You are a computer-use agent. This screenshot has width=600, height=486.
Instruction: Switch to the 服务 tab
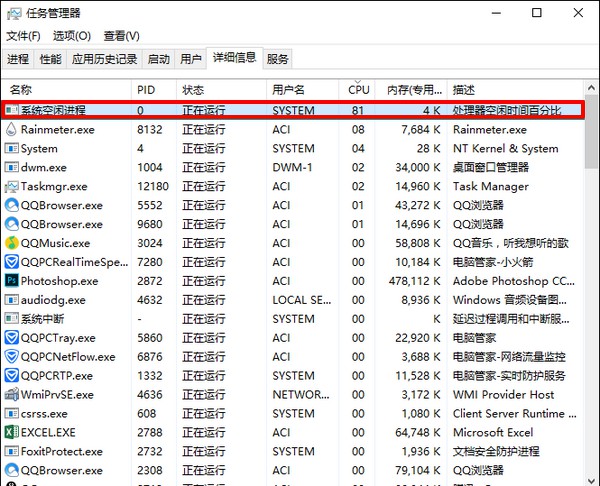pyautogui.click(x=278, y=59)
